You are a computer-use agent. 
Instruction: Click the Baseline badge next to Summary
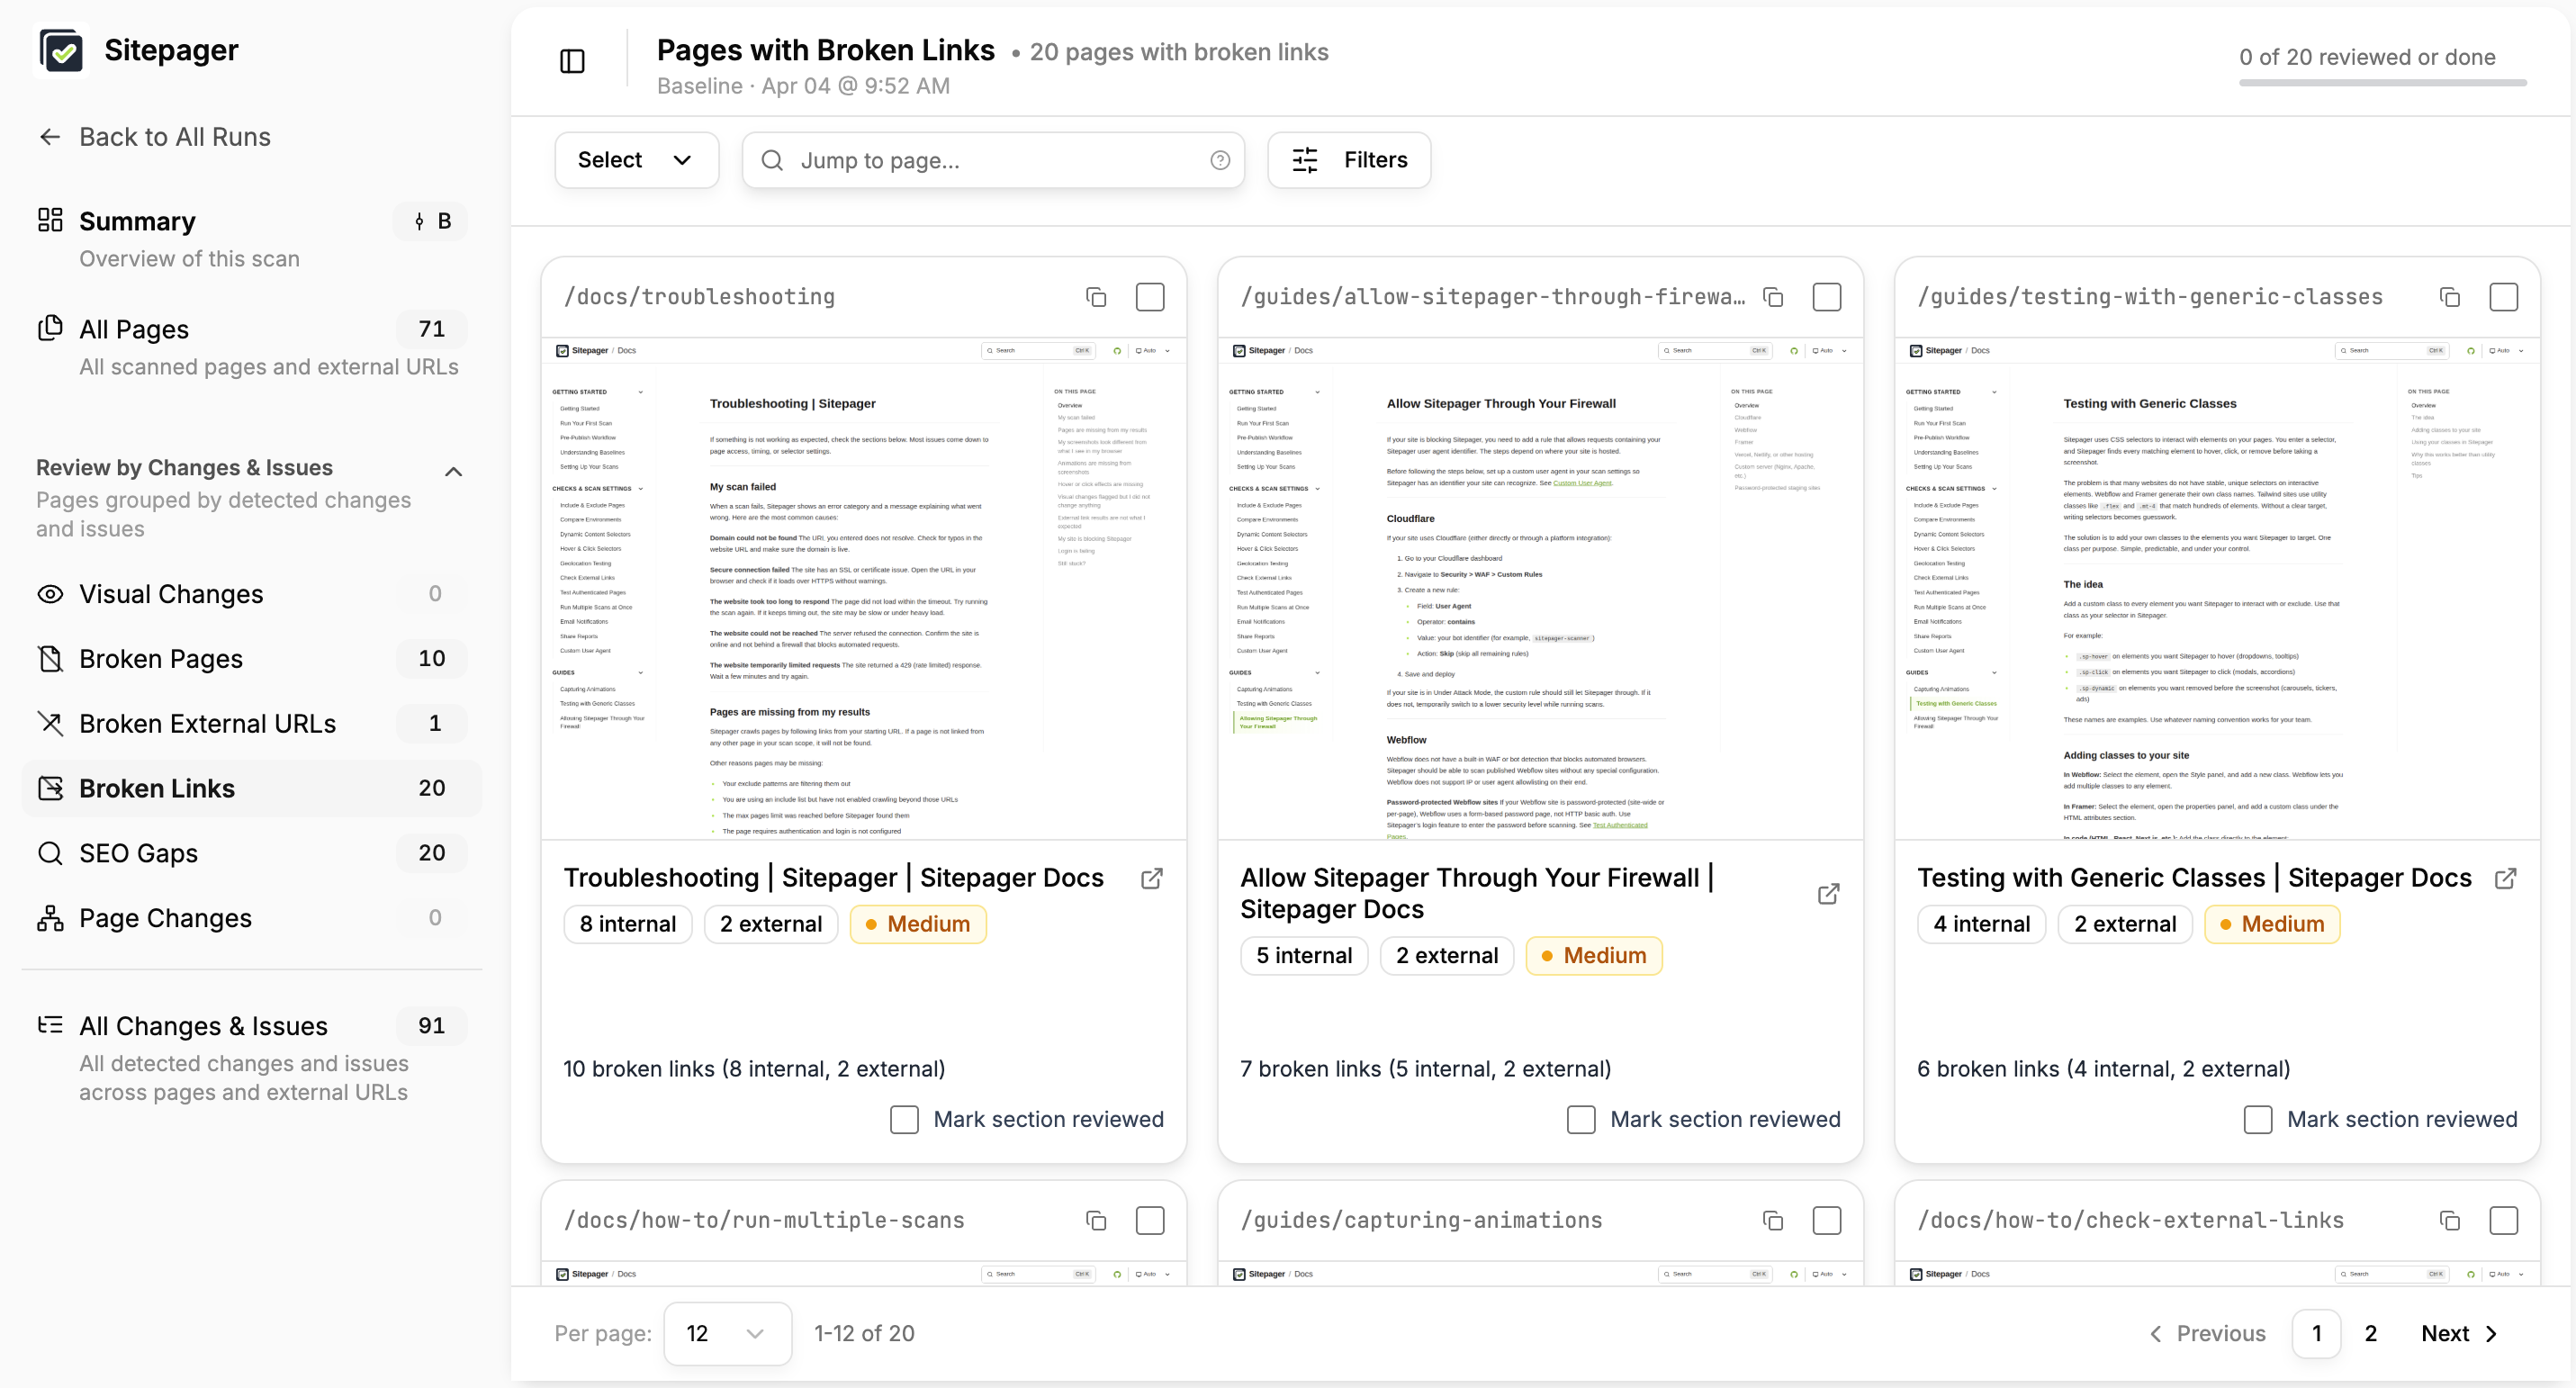[430, 221]
